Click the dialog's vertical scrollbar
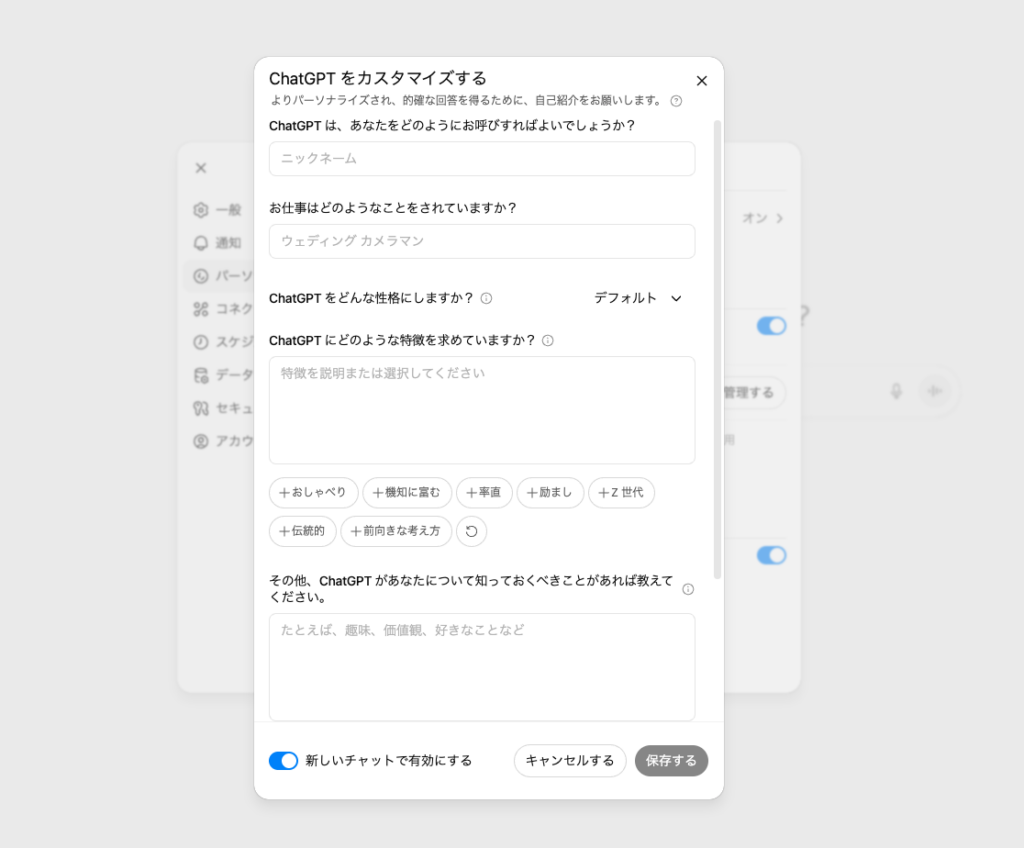This screenshot has width=1024, height=848. (x=717, y=350)
